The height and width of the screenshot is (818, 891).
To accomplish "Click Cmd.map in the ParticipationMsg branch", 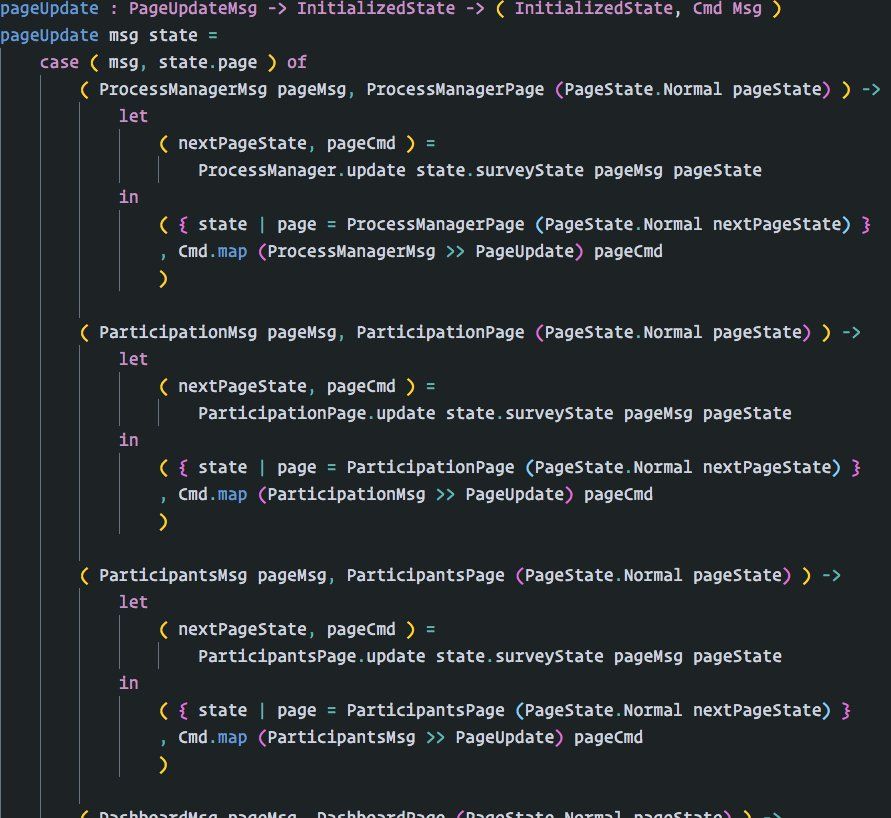I will pyautogui.click(x=213, y=495).
